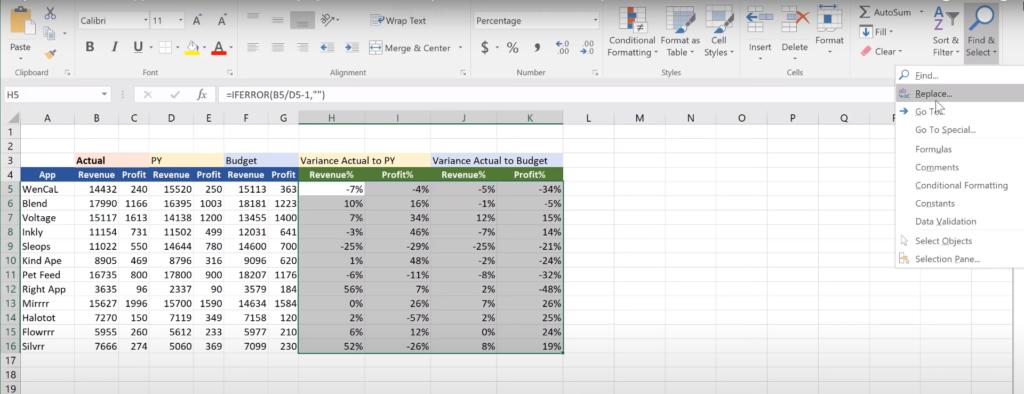This screenshot has height=394, width=1024.
Task: Click the Bottom Align icon
Action: click(301, 20)
